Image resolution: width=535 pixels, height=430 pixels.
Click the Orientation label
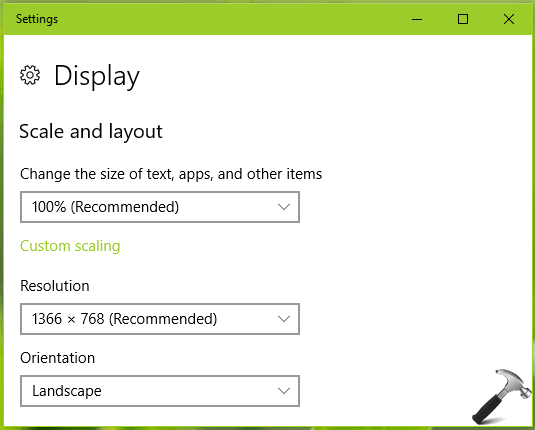click(x=57, y=358)
